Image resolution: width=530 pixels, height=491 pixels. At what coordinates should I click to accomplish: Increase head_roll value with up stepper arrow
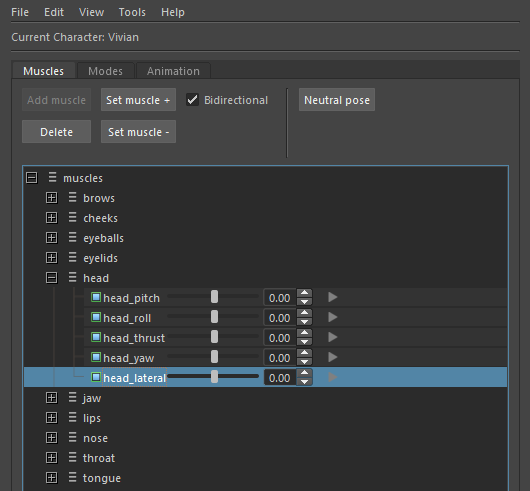(305, 313)
